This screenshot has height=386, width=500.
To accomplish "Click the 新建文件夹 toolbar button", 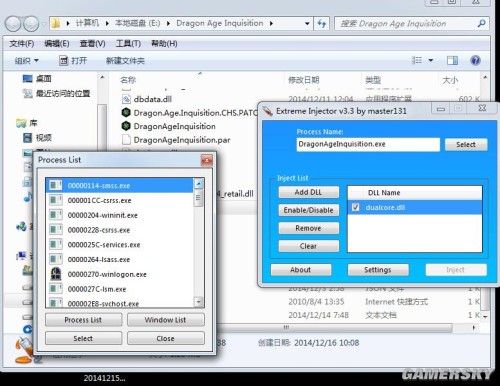I will [x=125, y=61].
